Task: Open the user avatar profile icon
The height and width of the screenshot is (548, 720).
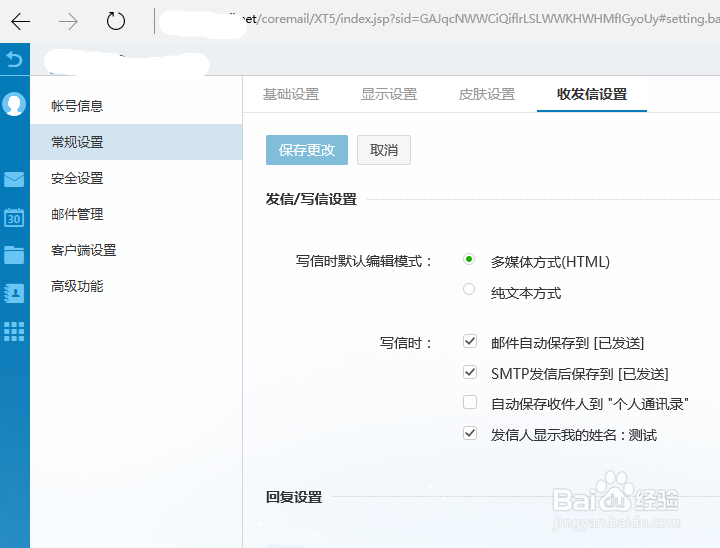Action: click(x=14, y=104)
